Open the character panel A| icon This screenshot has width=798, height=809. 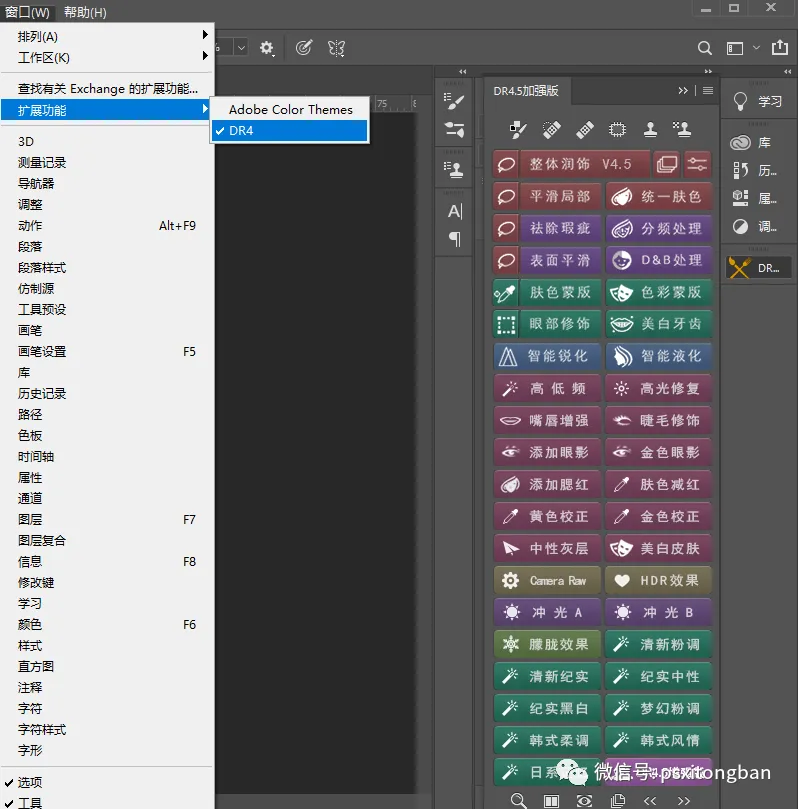pos(454,211)
